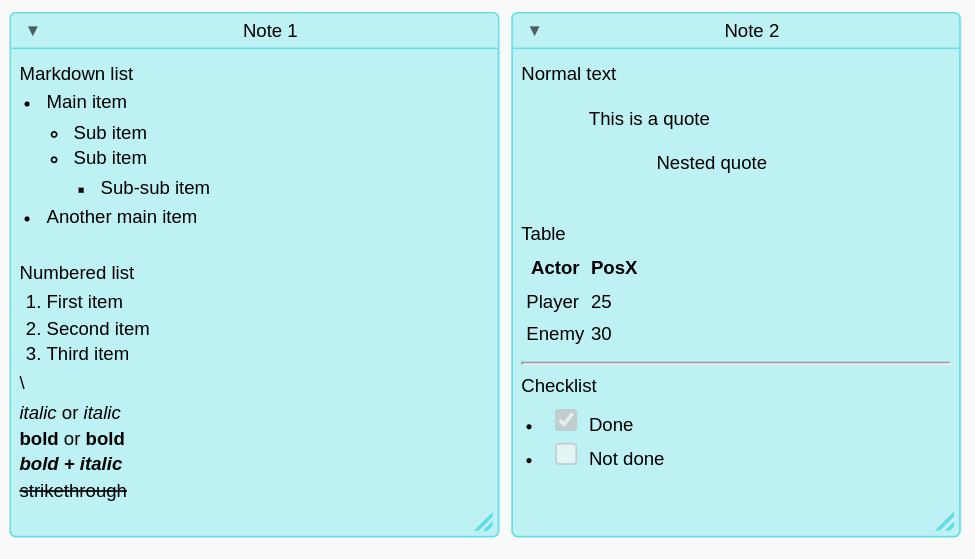Click the horizontal rule above Checklist

coord(735,363)
